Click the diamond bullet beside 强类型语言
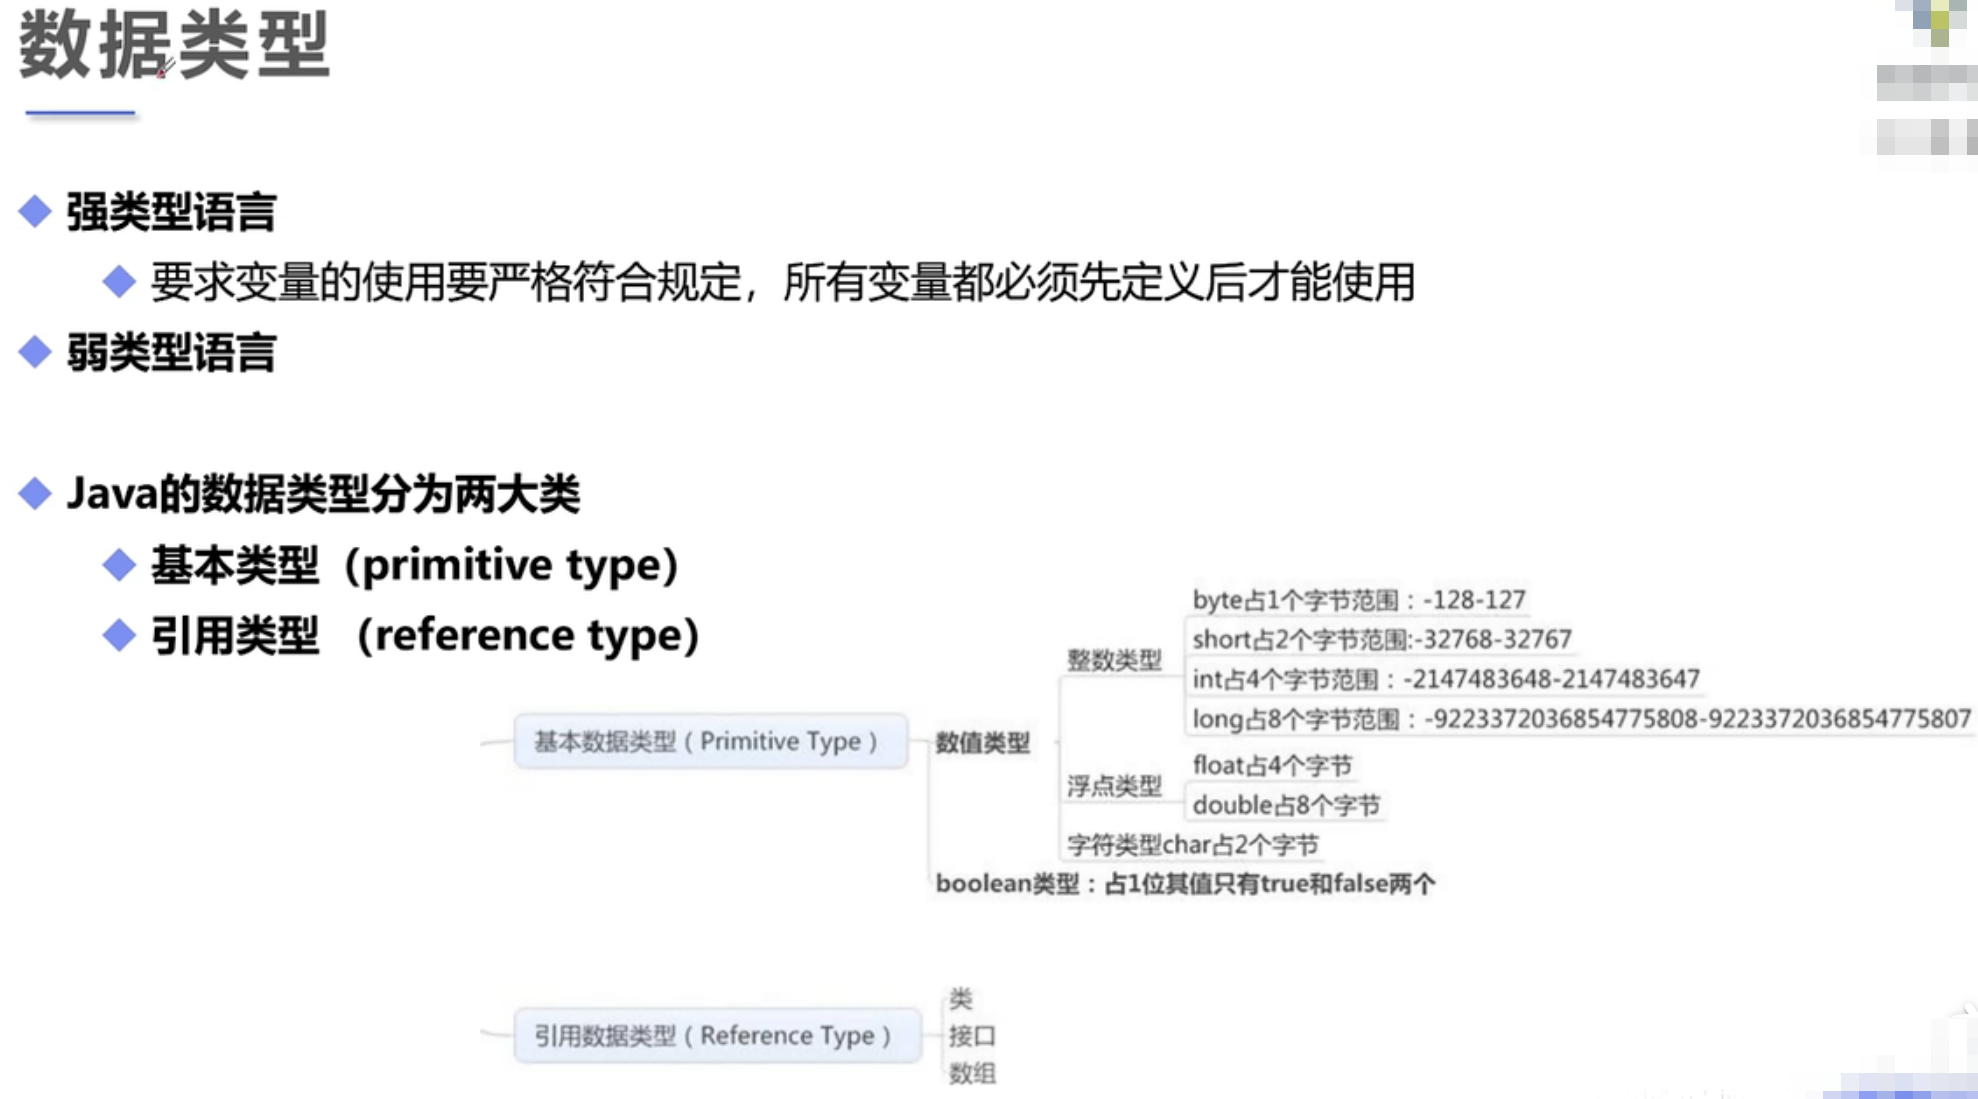The height and width of the screenshot is (1099, 1978). click(x=35, y=211)
